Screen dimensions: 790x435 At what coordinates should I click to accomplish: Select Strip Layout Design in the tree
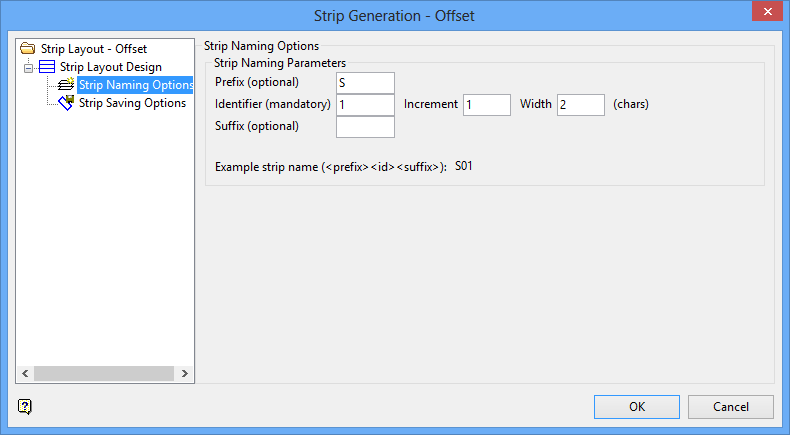click(x=110, y=67)
